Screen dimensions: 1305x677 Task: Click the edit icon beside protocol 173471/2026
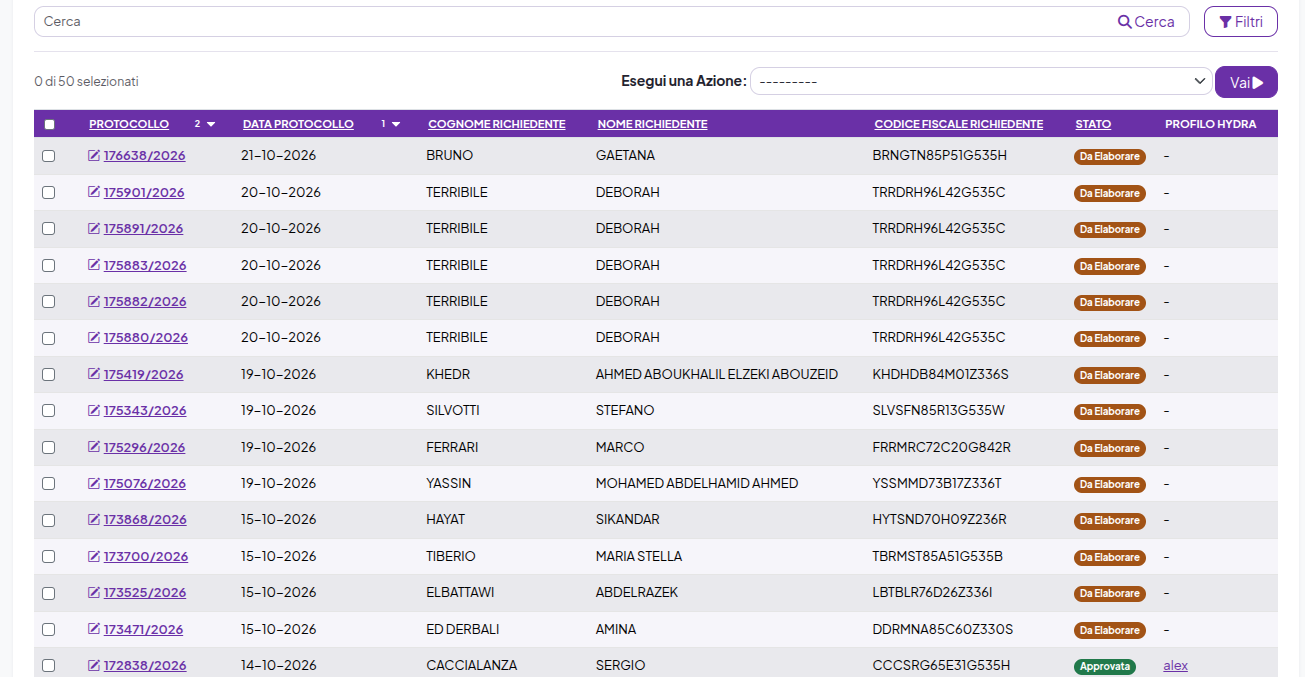94,629
